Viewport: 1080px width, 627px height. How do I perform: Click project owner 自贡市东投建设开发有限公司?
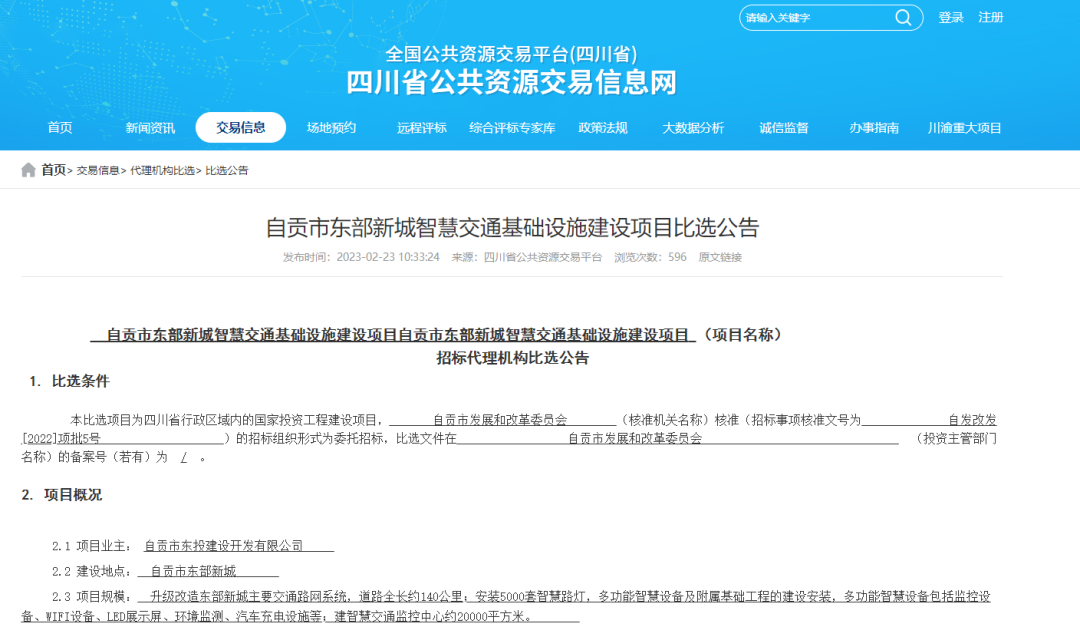[223, 546]
